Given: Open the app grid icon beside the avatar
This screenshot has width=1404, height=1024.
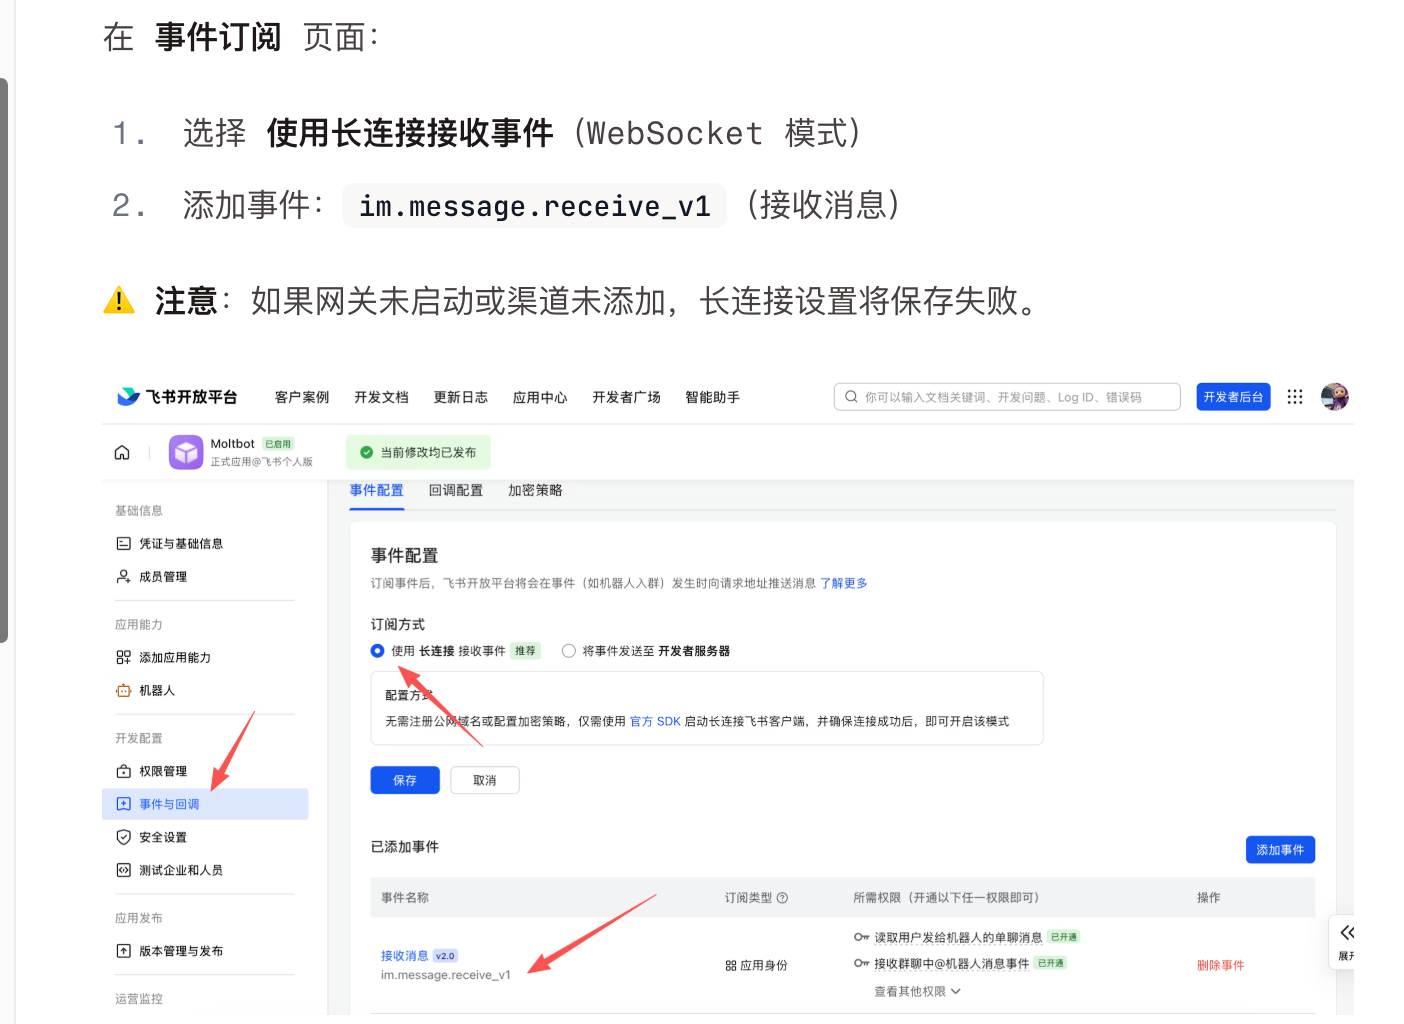Looking at the screenshot, I should pyautogui.click(x=1295, y=396).
